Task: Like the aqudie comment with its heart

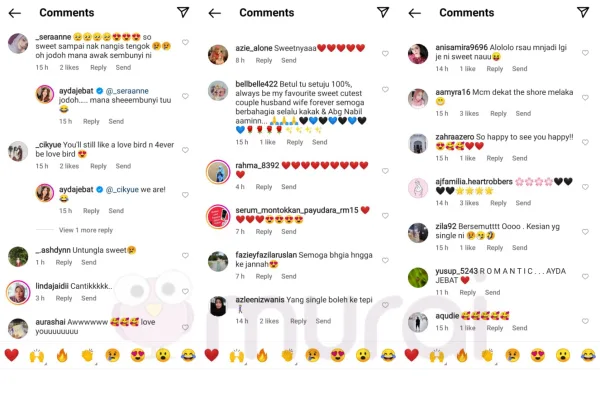Action: [585, 321]
